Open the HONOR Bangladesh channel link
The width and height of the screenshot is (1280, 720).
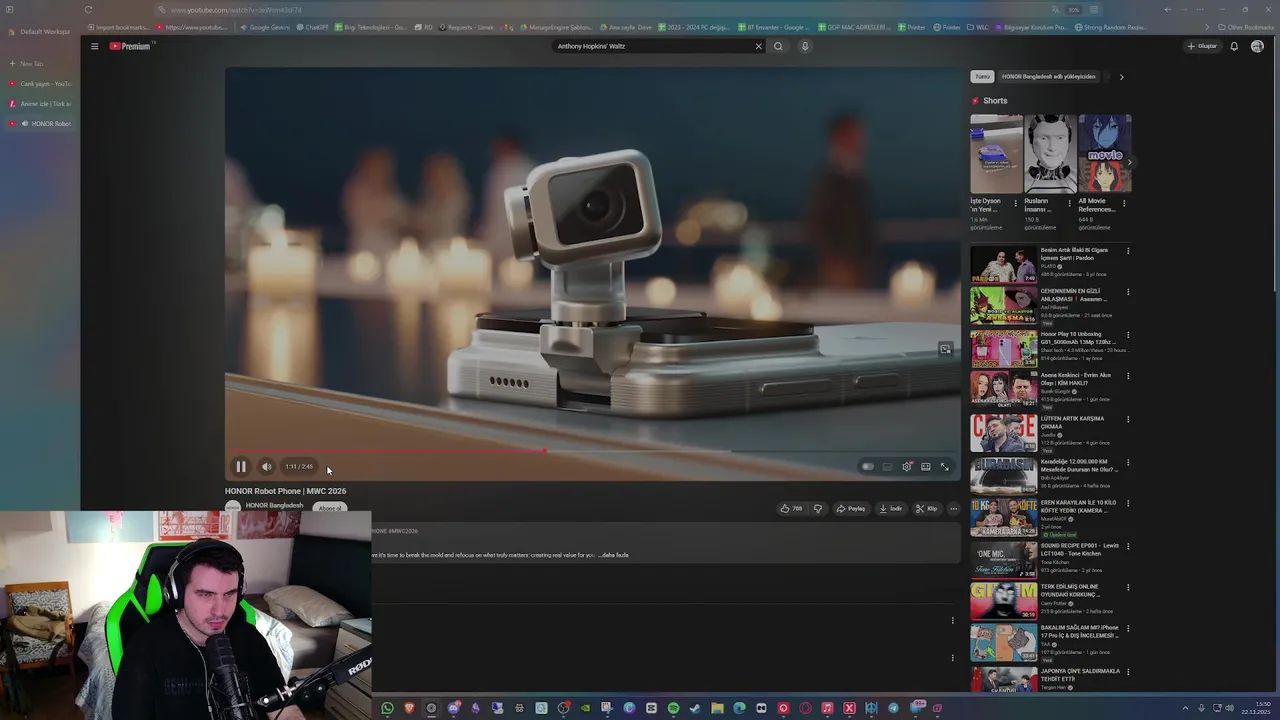274,505
